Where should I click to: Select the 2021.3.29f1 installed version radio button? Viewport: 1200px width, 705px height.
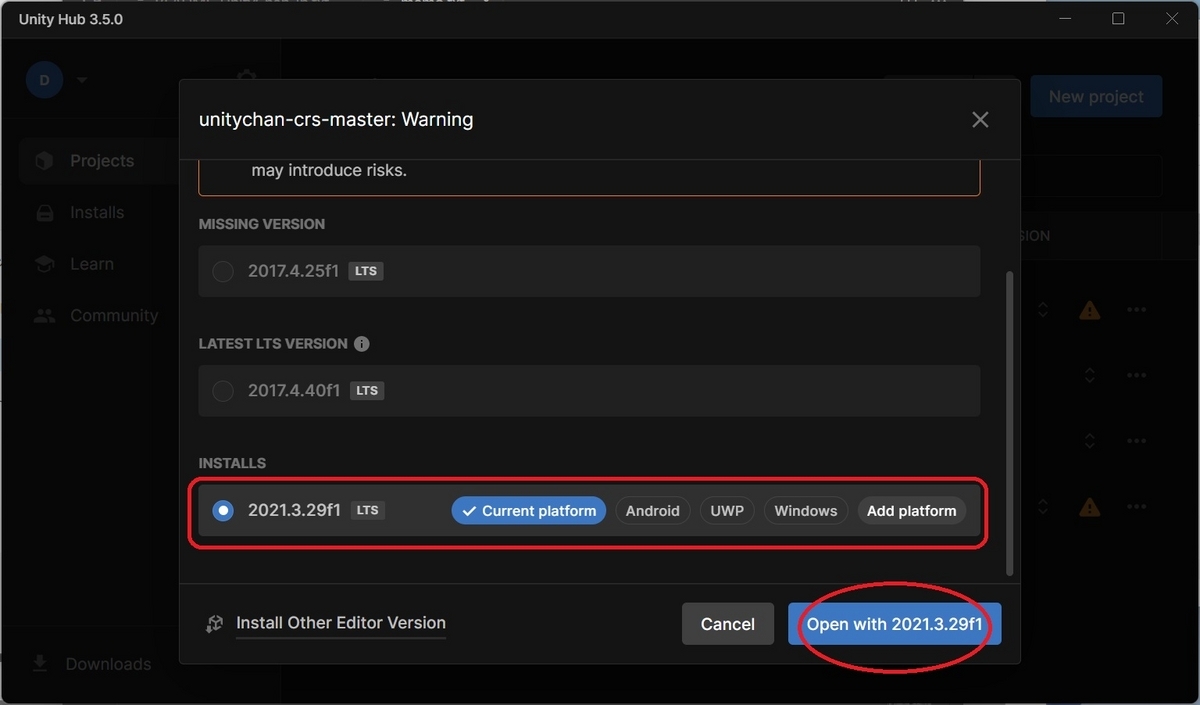pos(223,511)
